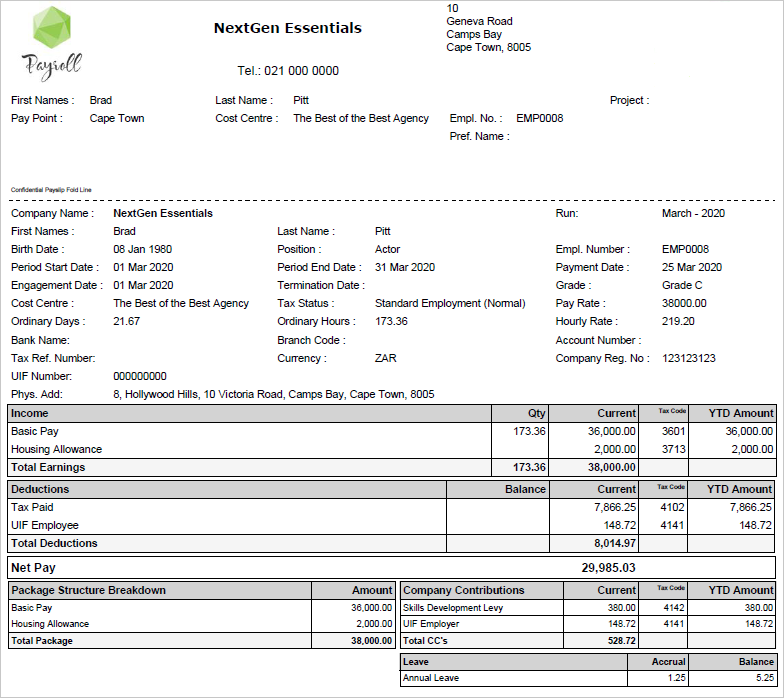The width and height of the screenshot is (784, 698).
Task: Click the Total Package amount 38,000.00
Action: [372, 640]
